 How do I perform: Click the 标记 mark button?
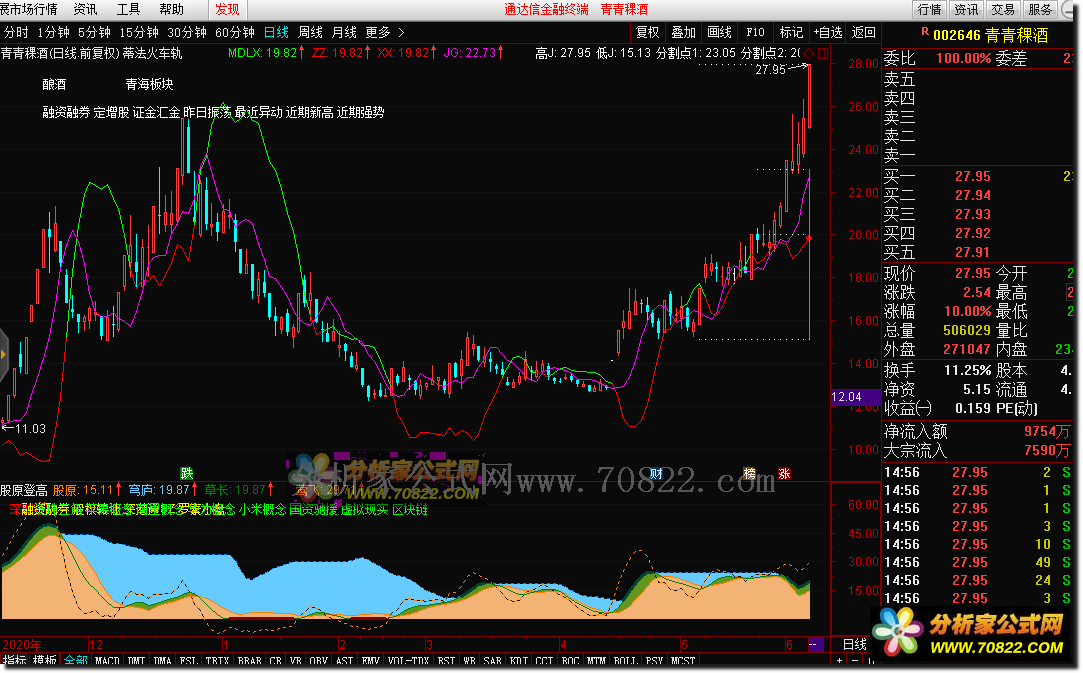pos(791,32)
